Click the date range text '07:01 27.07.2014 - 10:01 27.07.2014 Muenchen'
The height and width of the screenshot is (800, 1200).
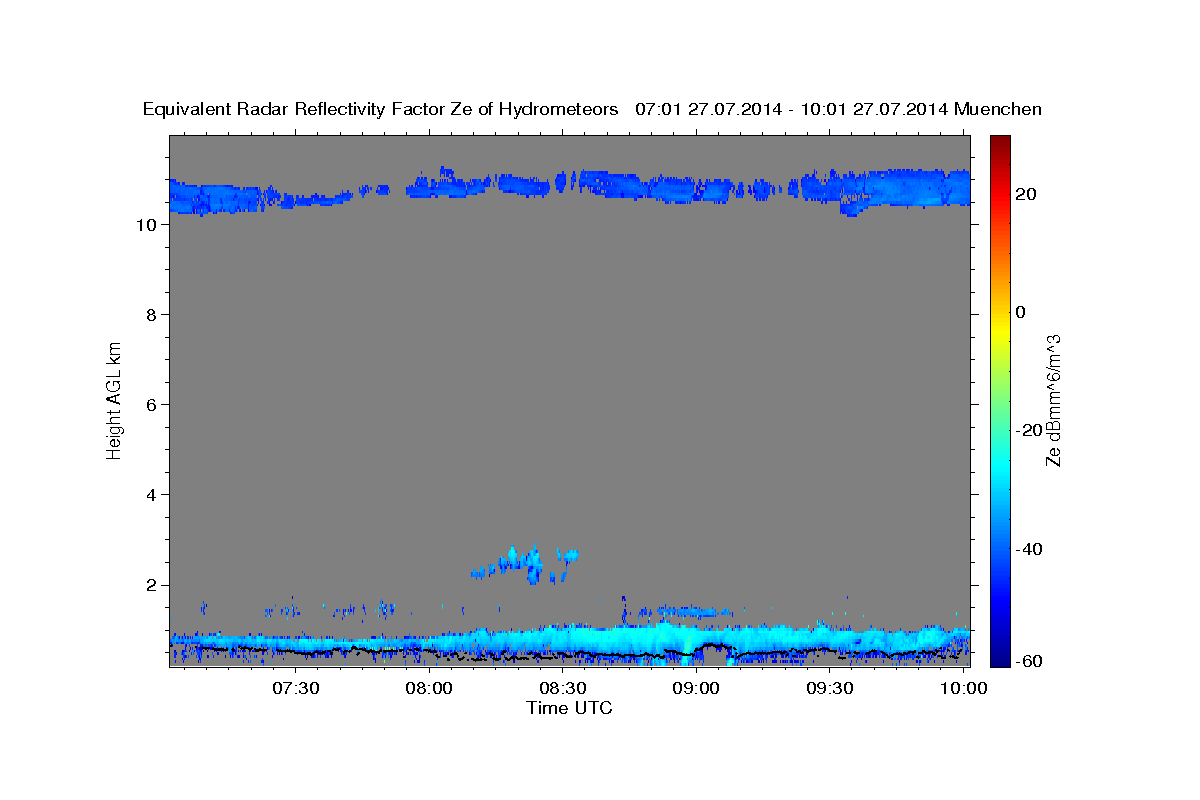tap(839, 109)
